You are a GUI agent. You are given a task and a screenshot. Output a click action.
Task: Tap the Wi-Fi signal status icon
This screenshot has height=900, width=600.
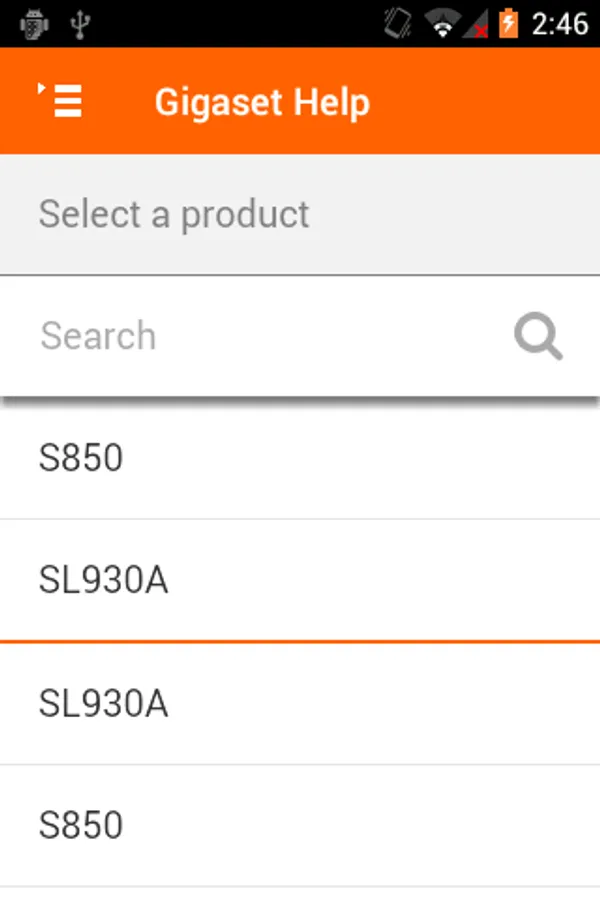point(440,23)
